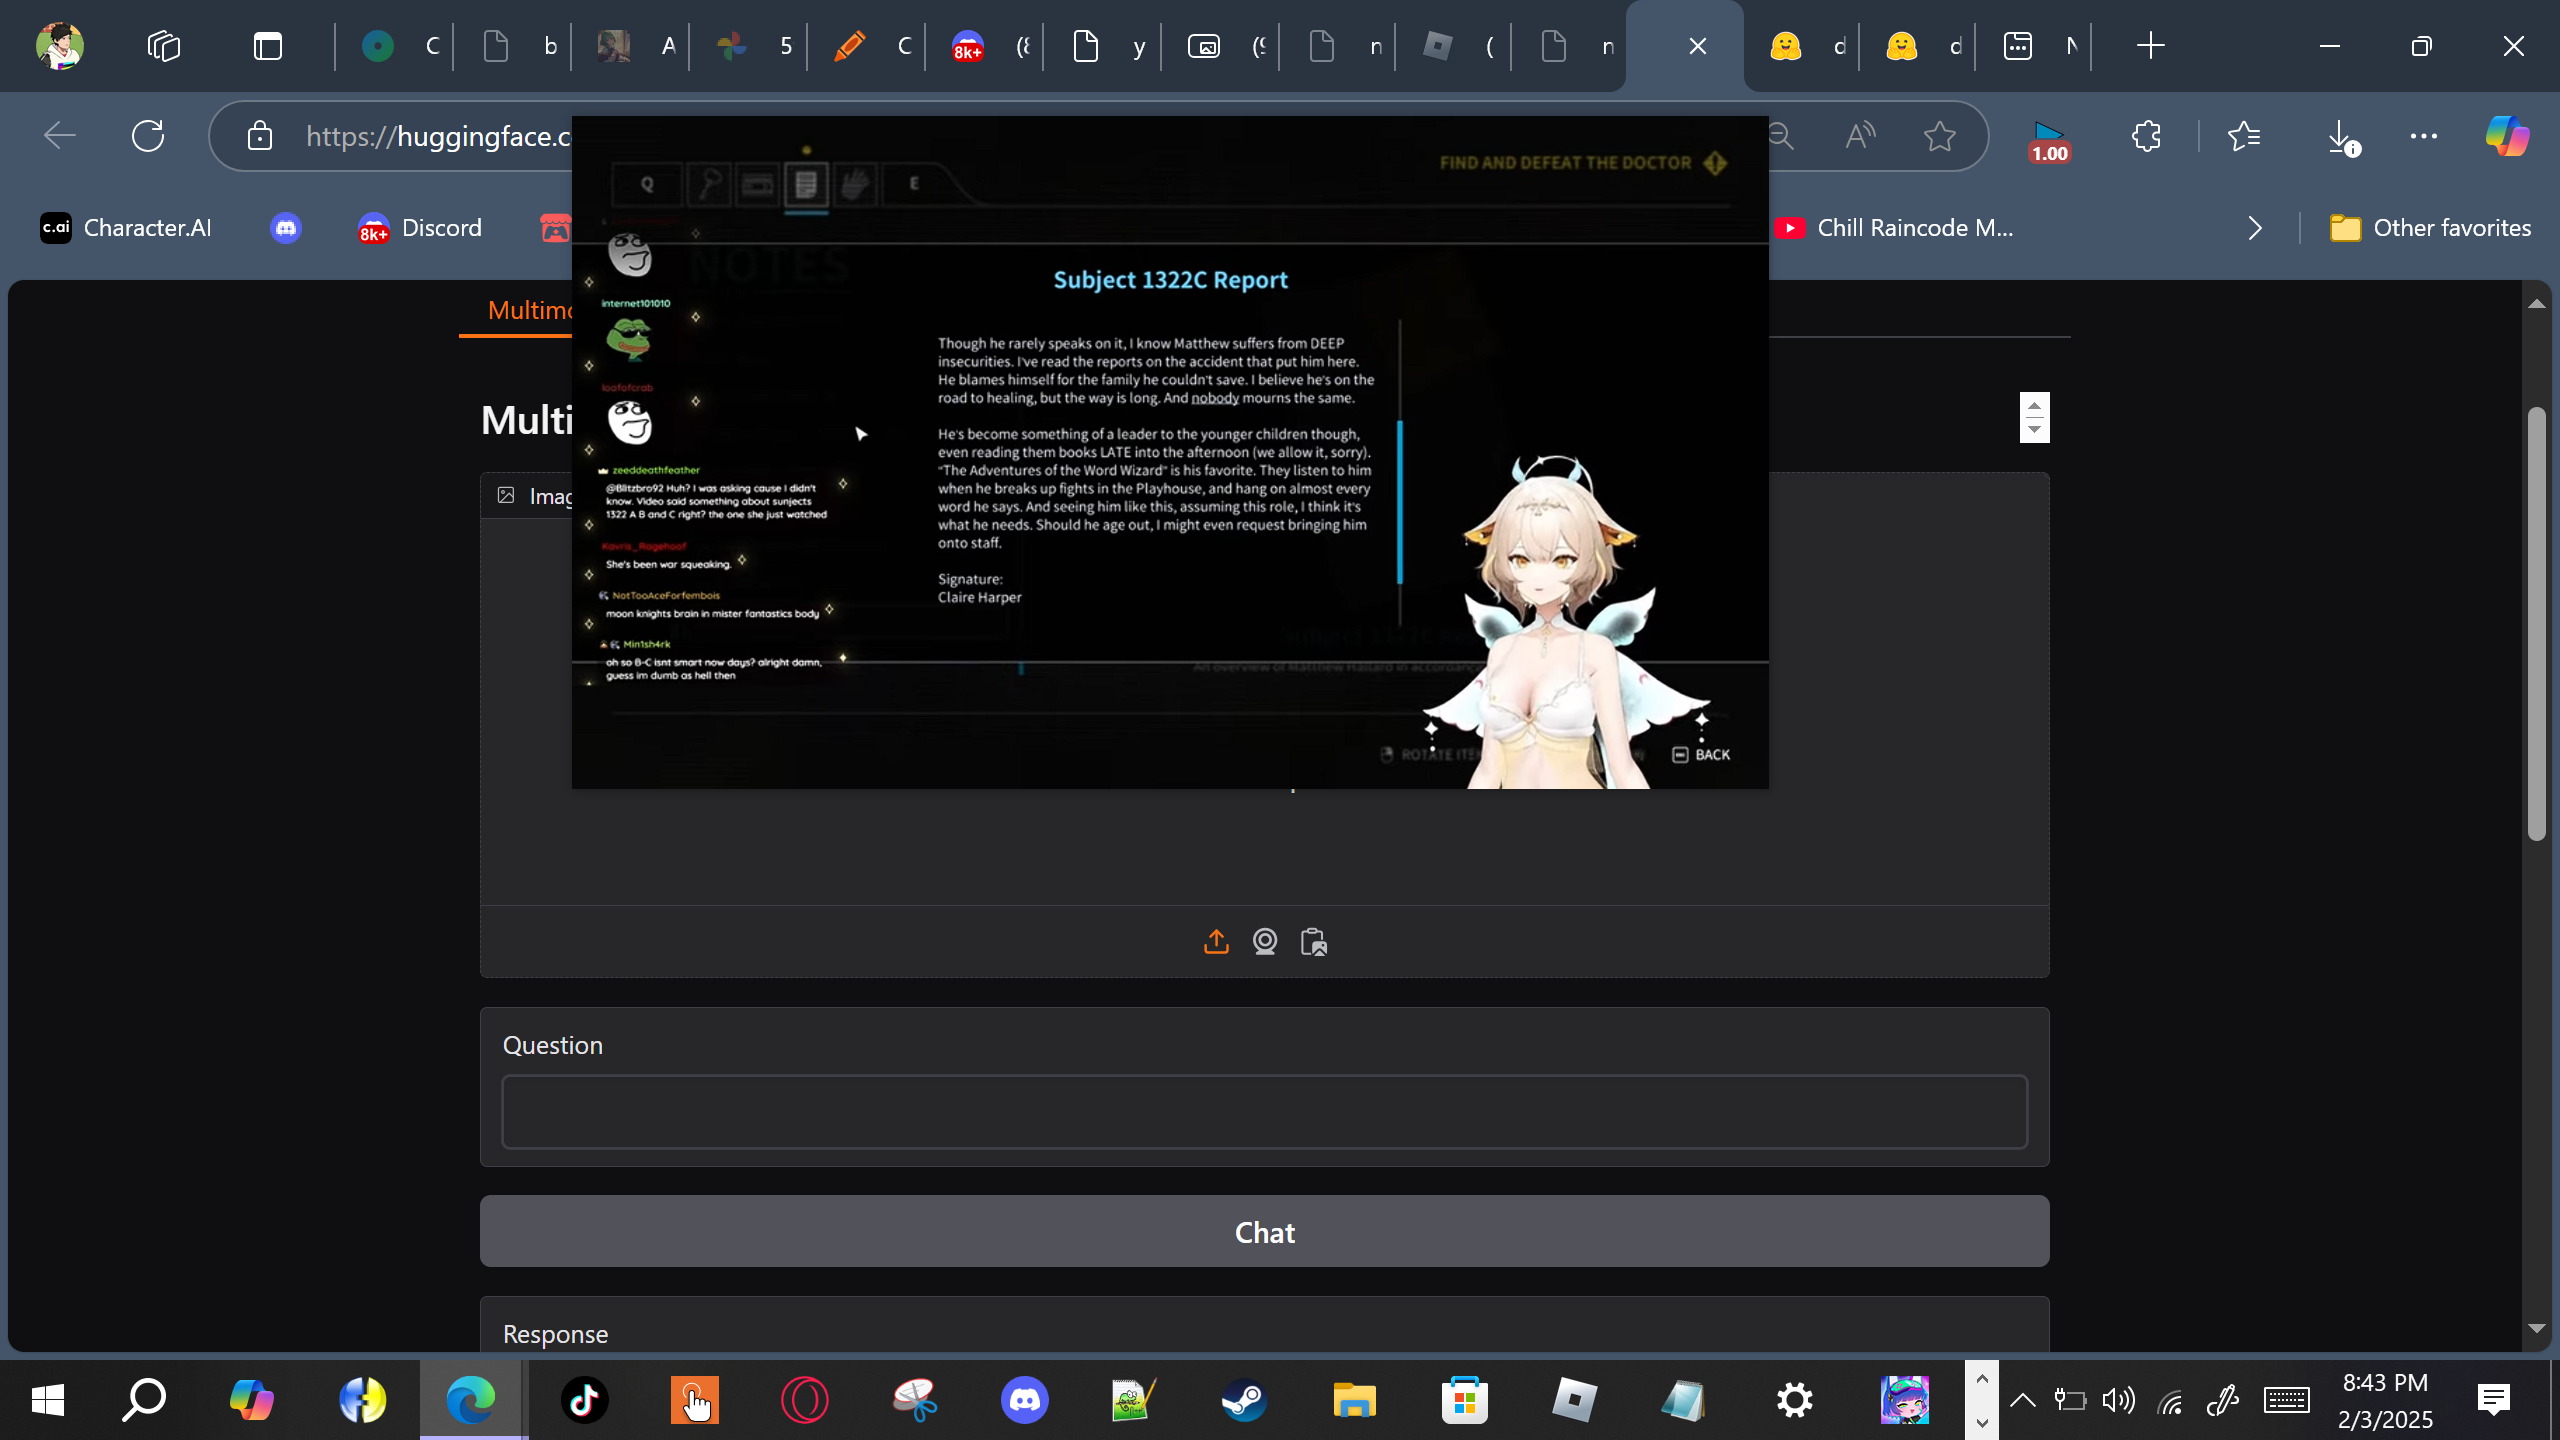Open Windows taskbar search
The width and height of the screenshot is (2560, 1440).
(144, 1400)
